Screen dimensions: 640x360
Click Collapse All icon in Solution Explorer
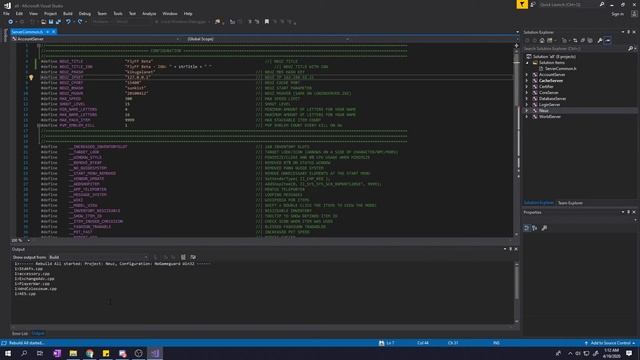pos(582,40)
